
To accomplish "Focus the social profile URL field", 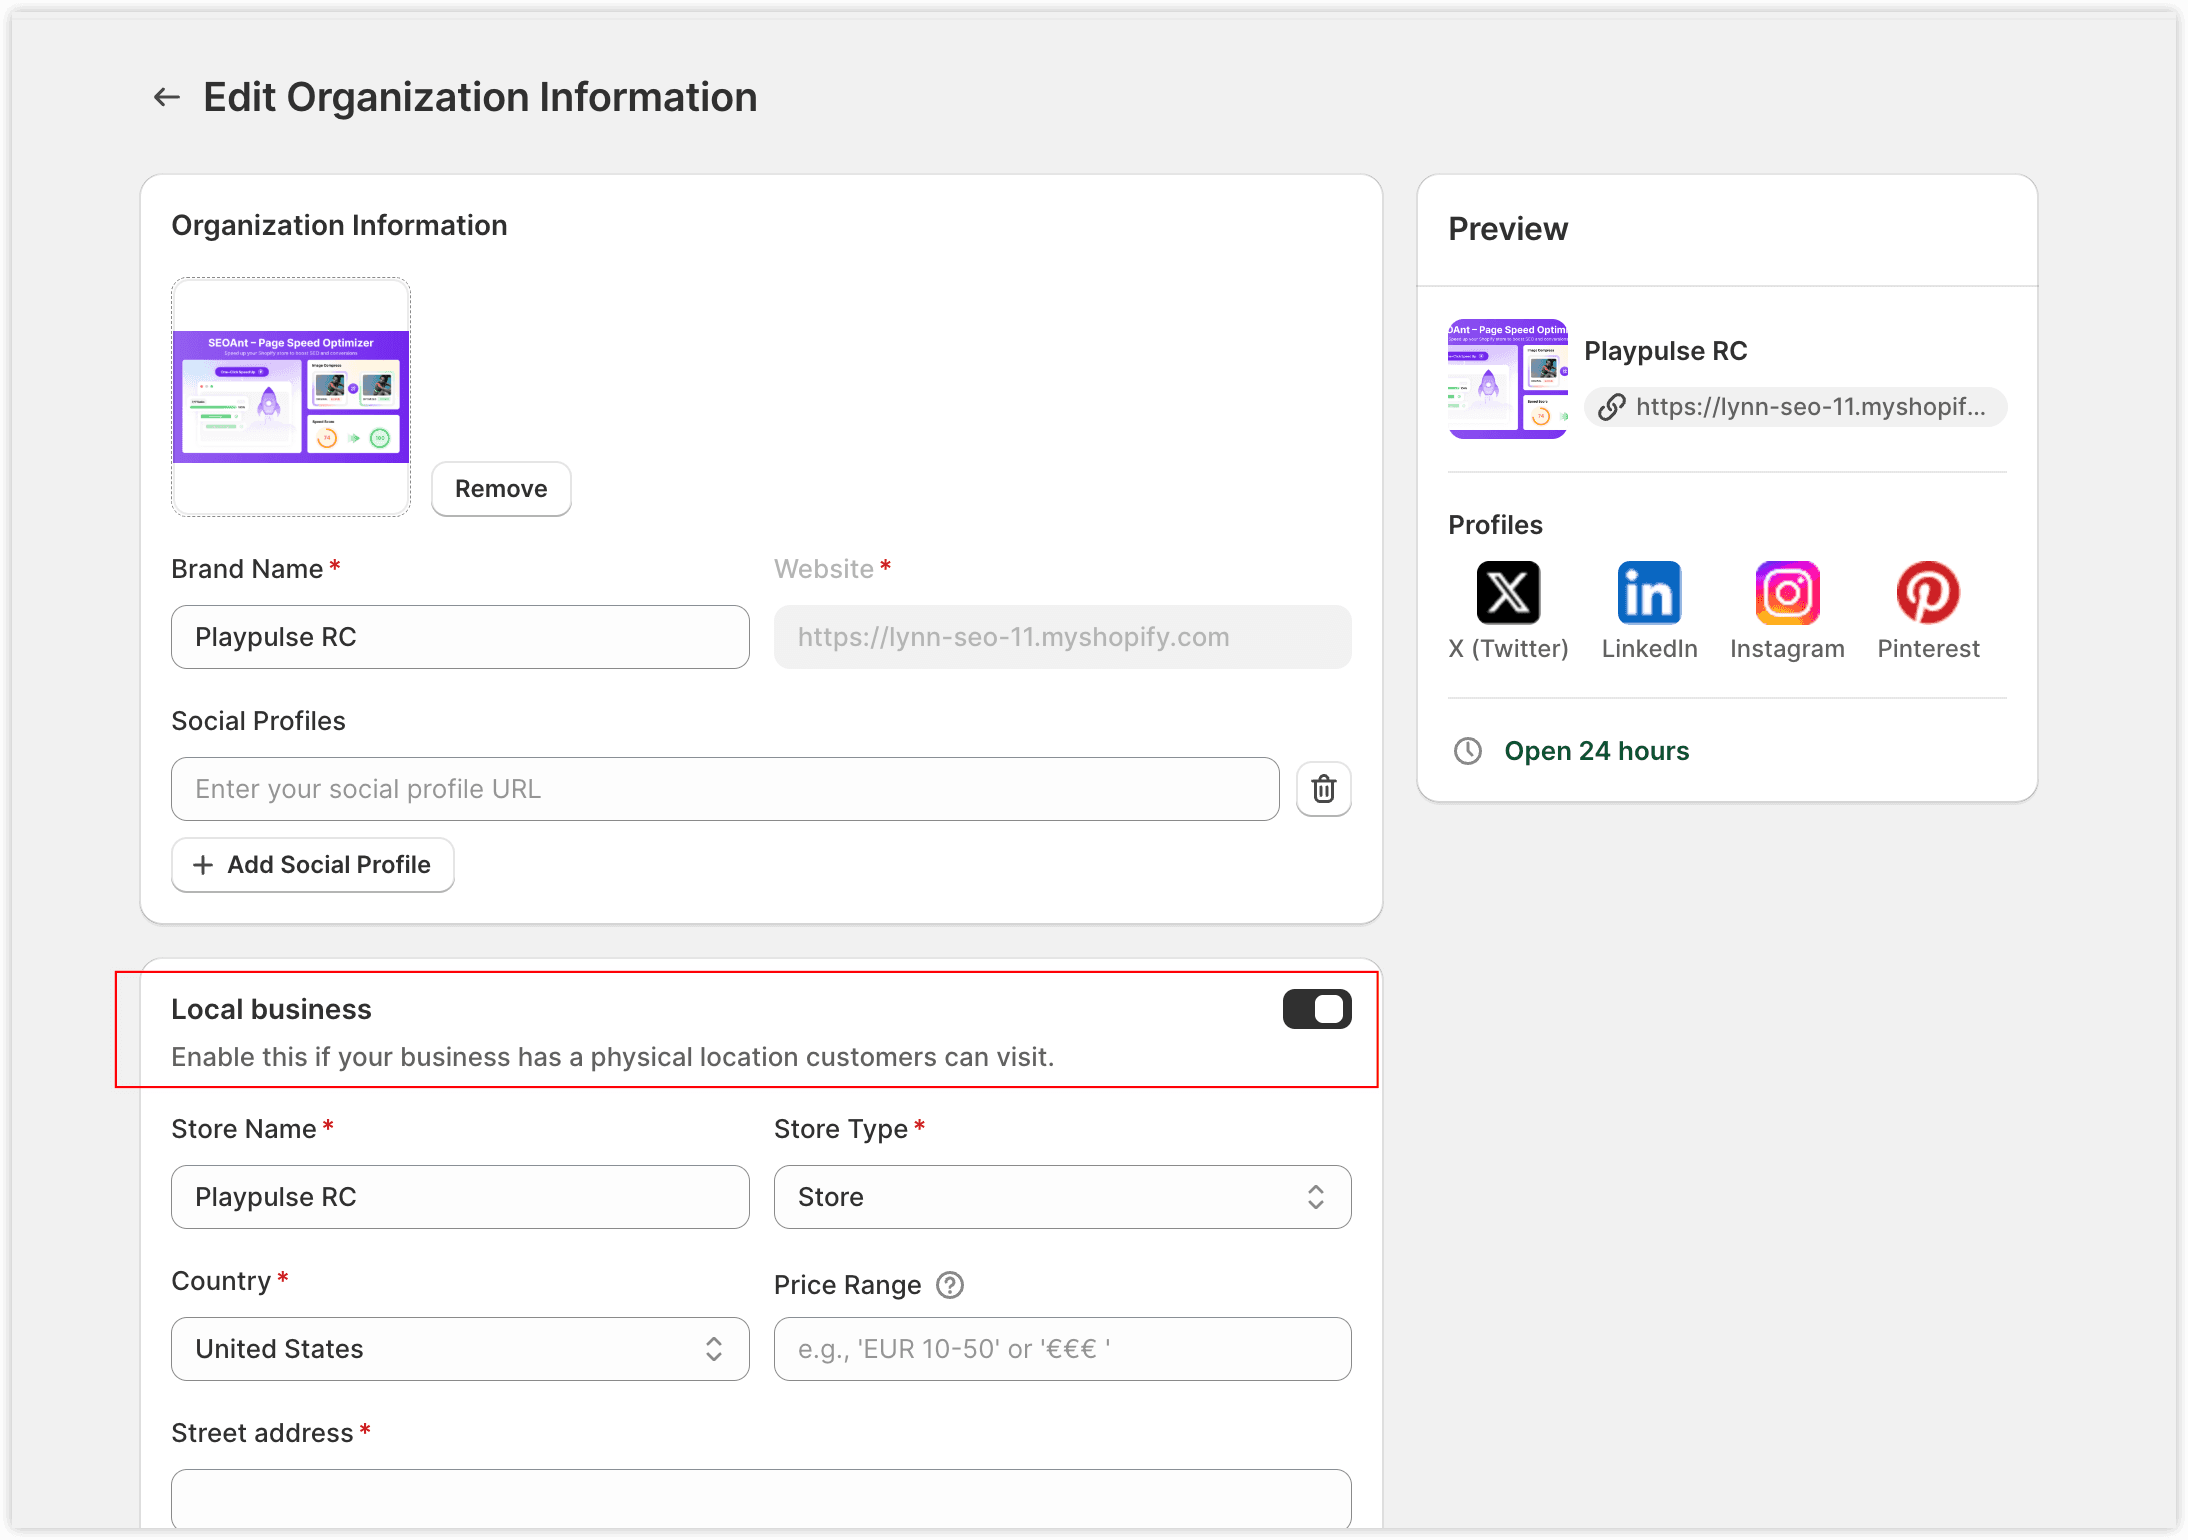I will [725, 789].
